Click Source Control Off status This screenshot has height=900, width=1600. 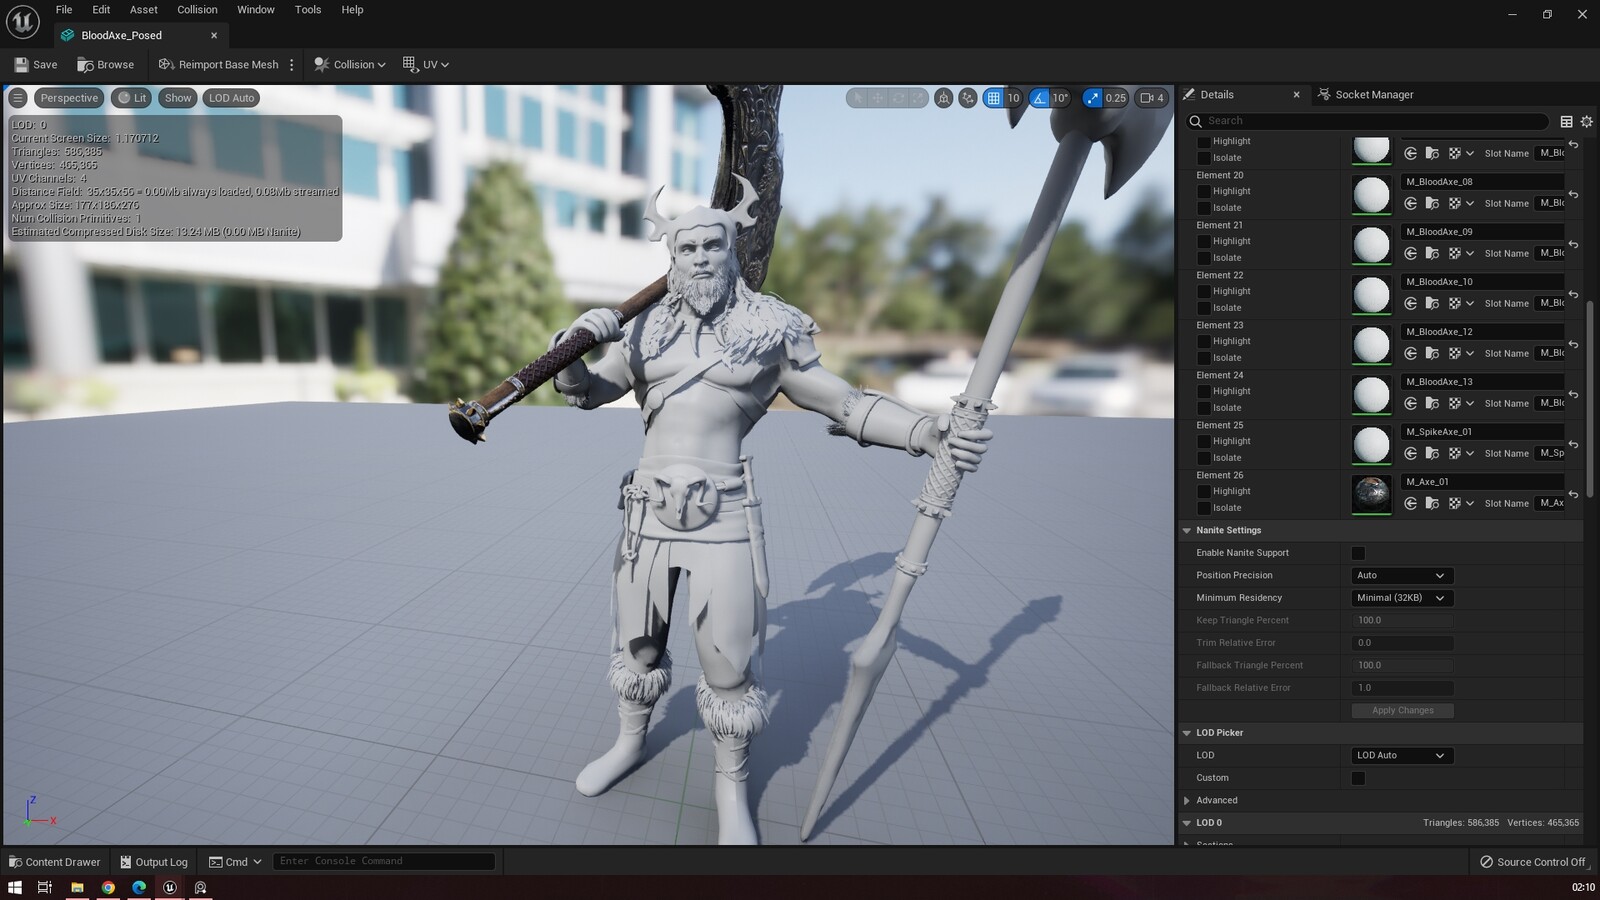[x=1532, y=862]
